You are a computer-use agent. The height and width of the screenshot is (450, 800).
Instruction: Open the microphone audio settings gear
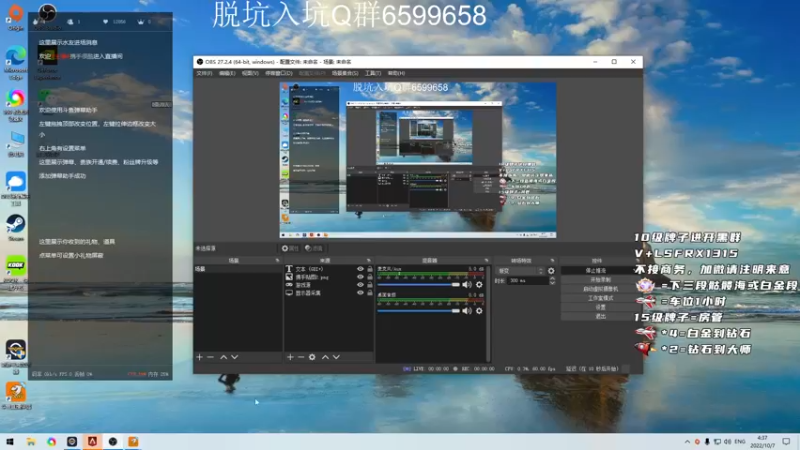[x=479, y=285]
